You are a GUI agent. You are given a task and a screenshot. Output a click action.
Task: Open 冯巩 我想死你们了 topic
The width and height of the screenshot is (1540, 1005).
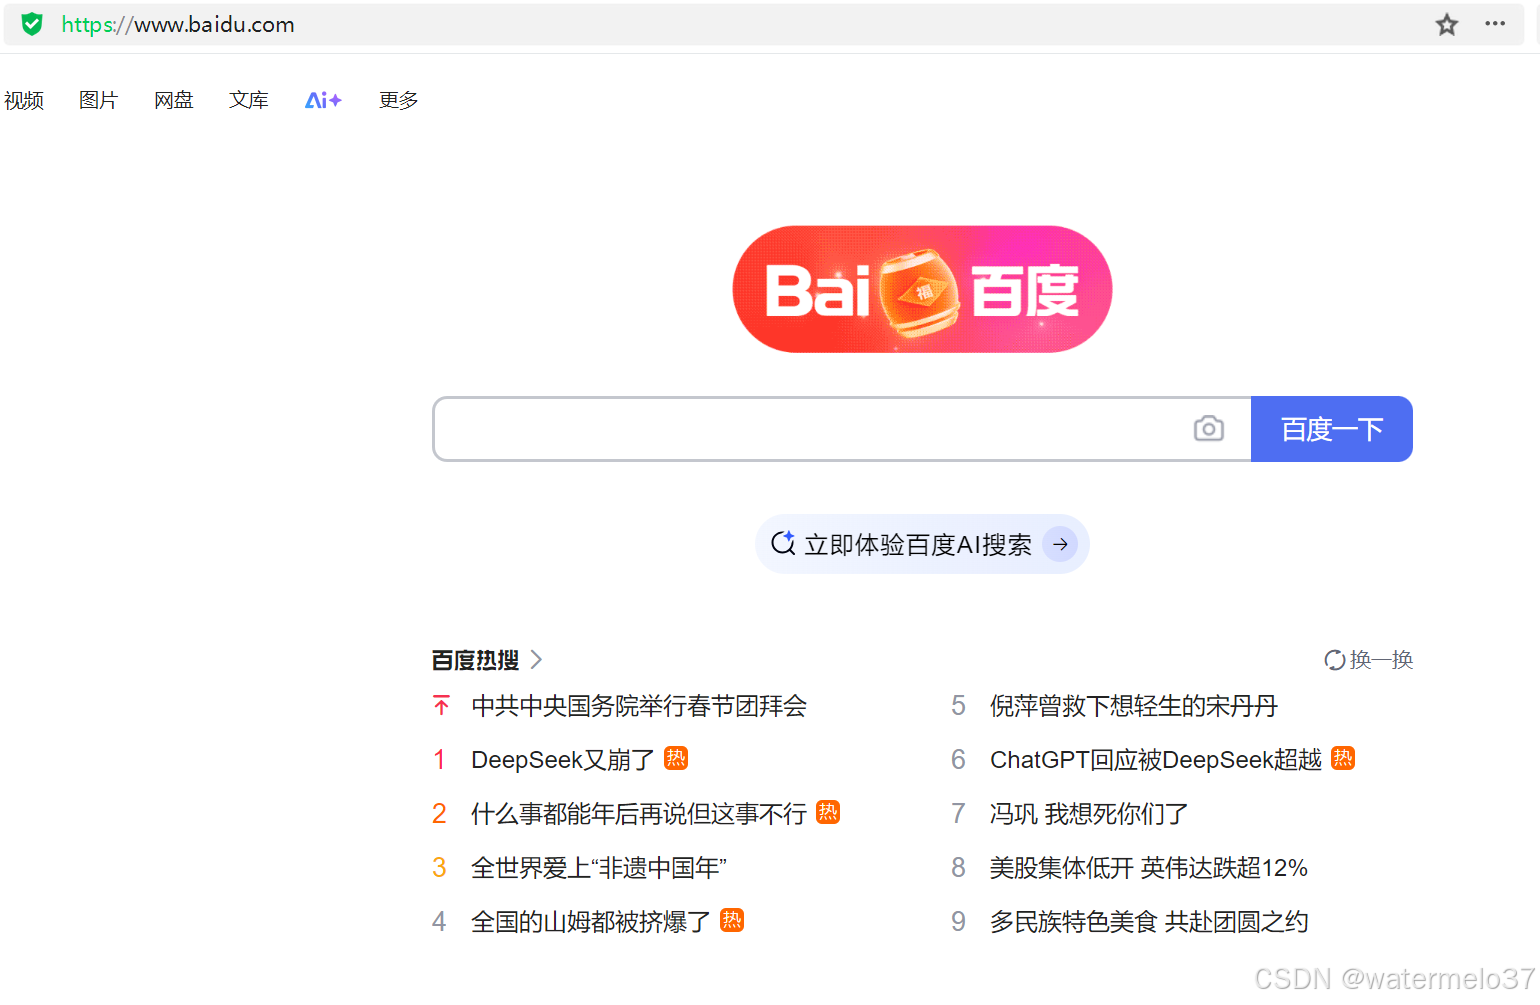click(x=1089, y=814)
